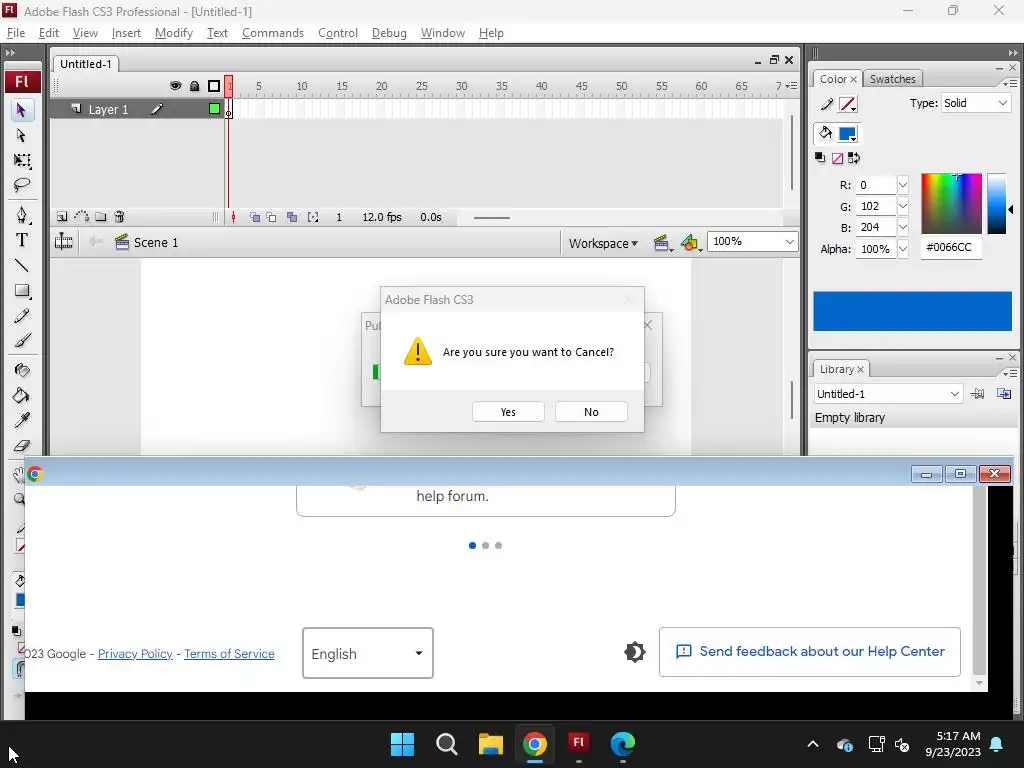Open the R value slider dropdown
Viewport: 1024px width, 768px height.
pos(903,185)
